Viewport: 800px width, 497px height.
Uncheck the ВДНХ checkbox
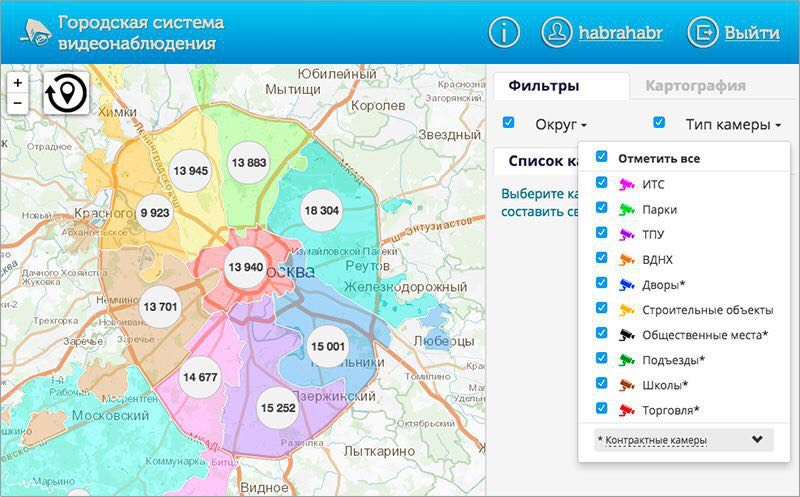pos(602,257)
